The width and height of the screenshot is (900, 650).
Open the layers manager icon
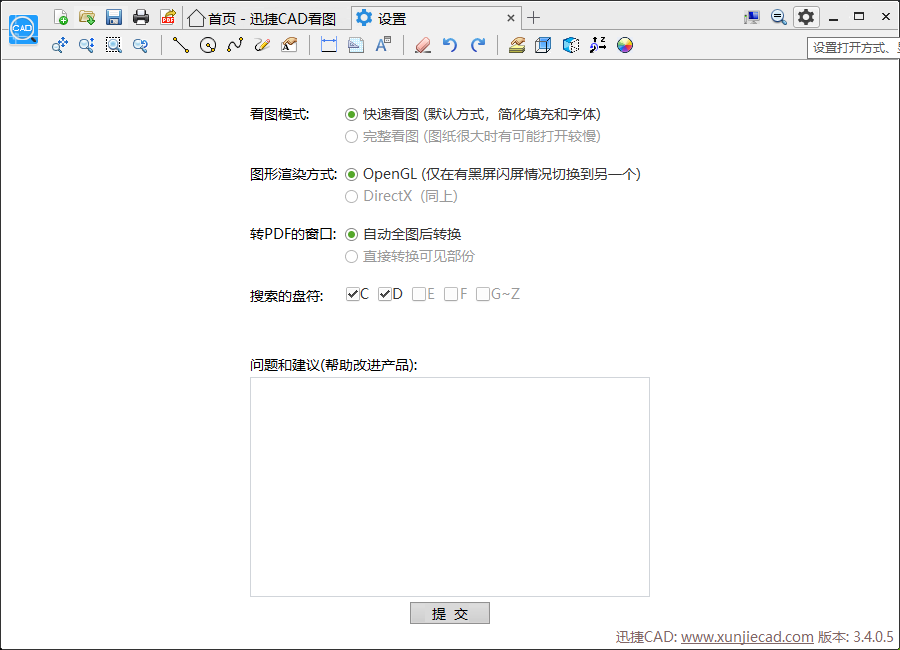[x=517, y=45]
